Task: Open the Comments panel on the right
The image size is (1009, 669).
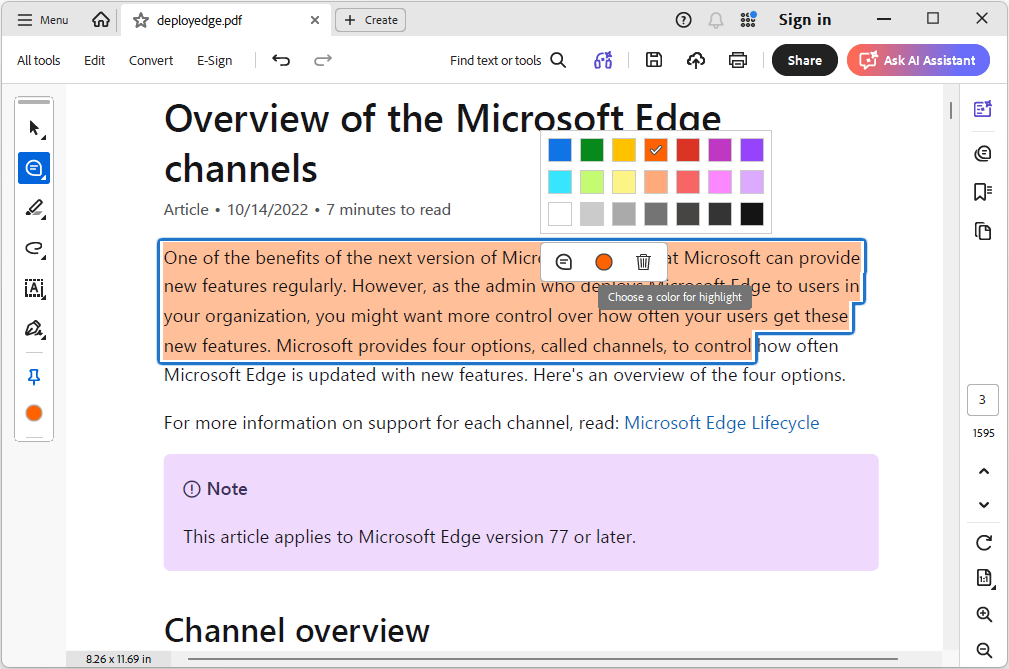Action: [982, 153]
